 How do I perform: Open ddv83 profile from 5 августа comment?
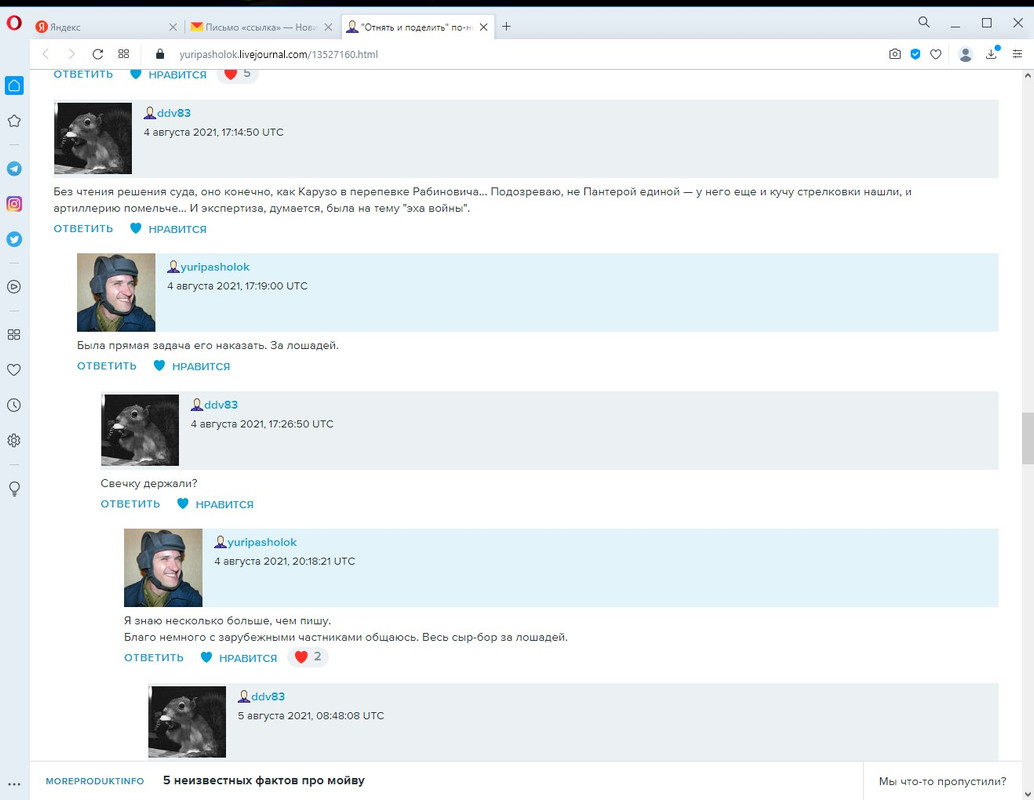[x=268, y=696]
